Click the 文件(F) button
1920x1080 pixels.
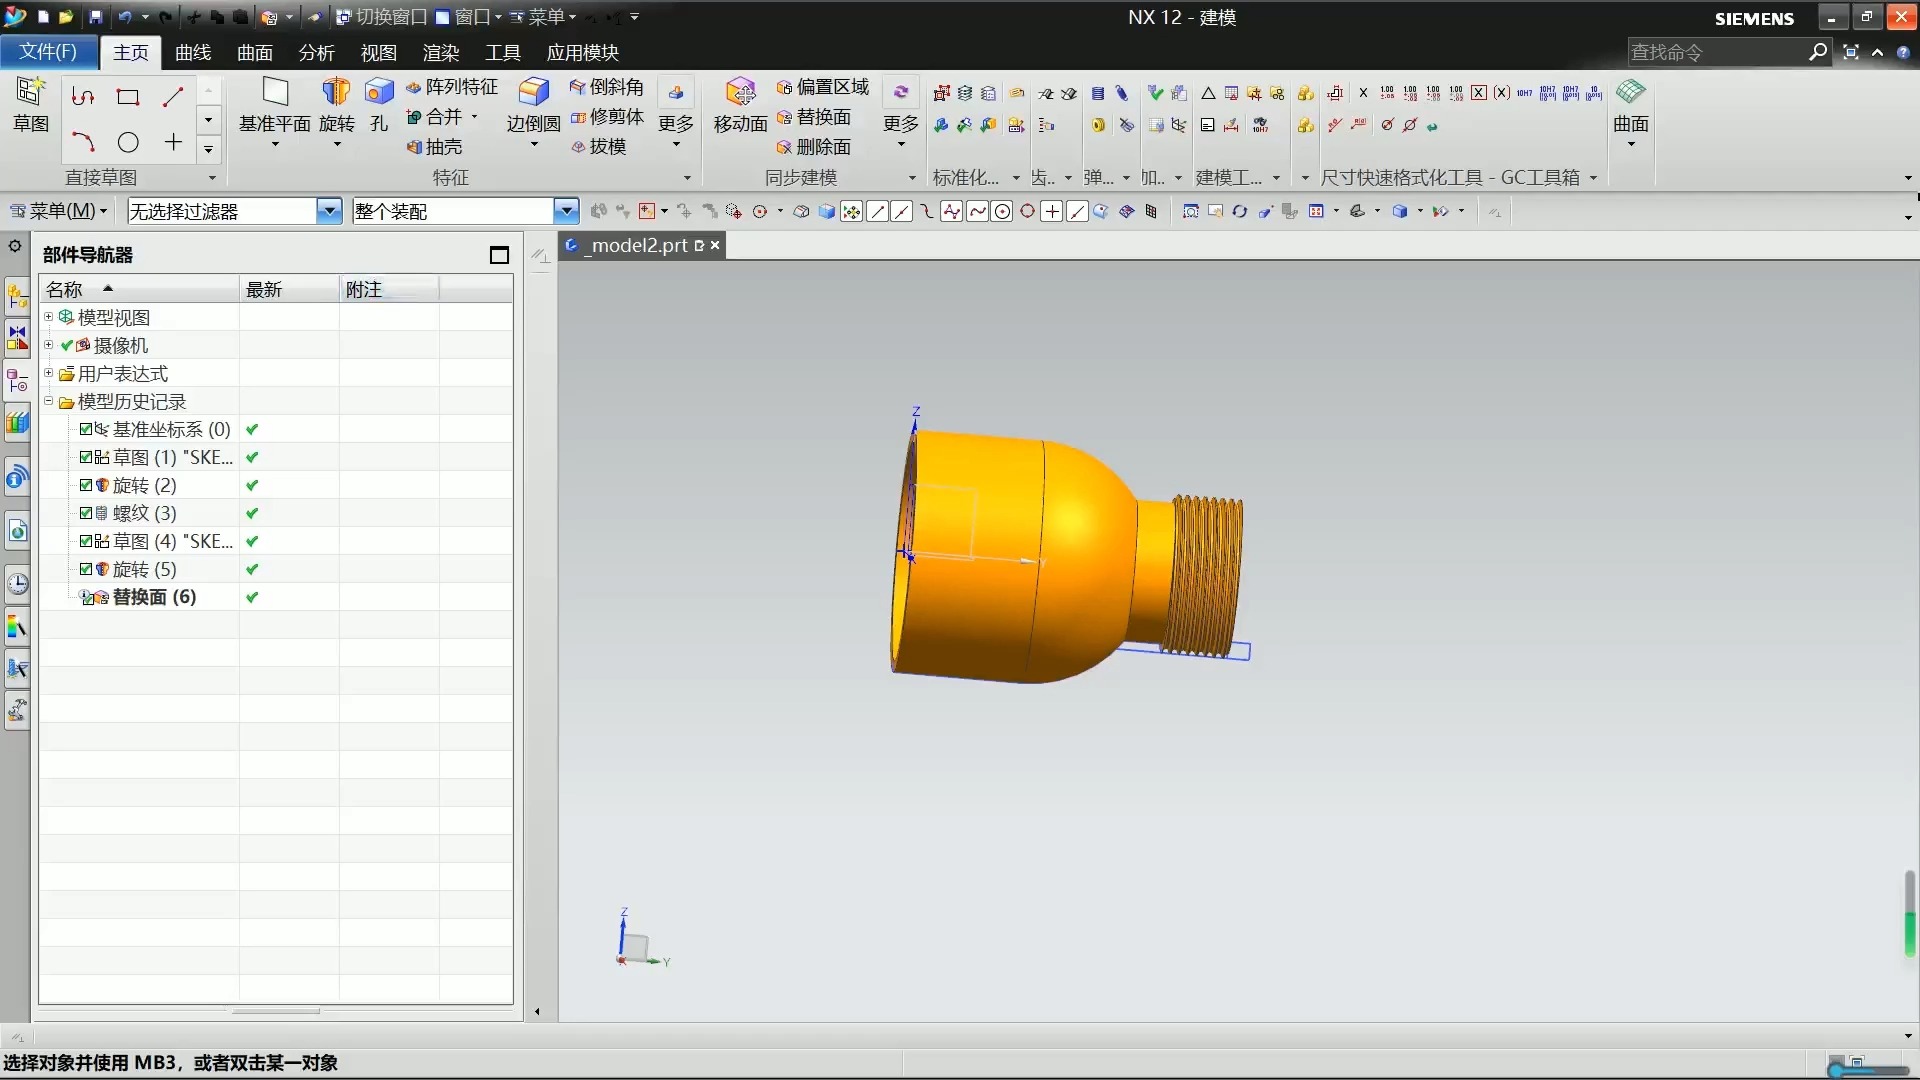pyautogui.click(x=48, y=51)
